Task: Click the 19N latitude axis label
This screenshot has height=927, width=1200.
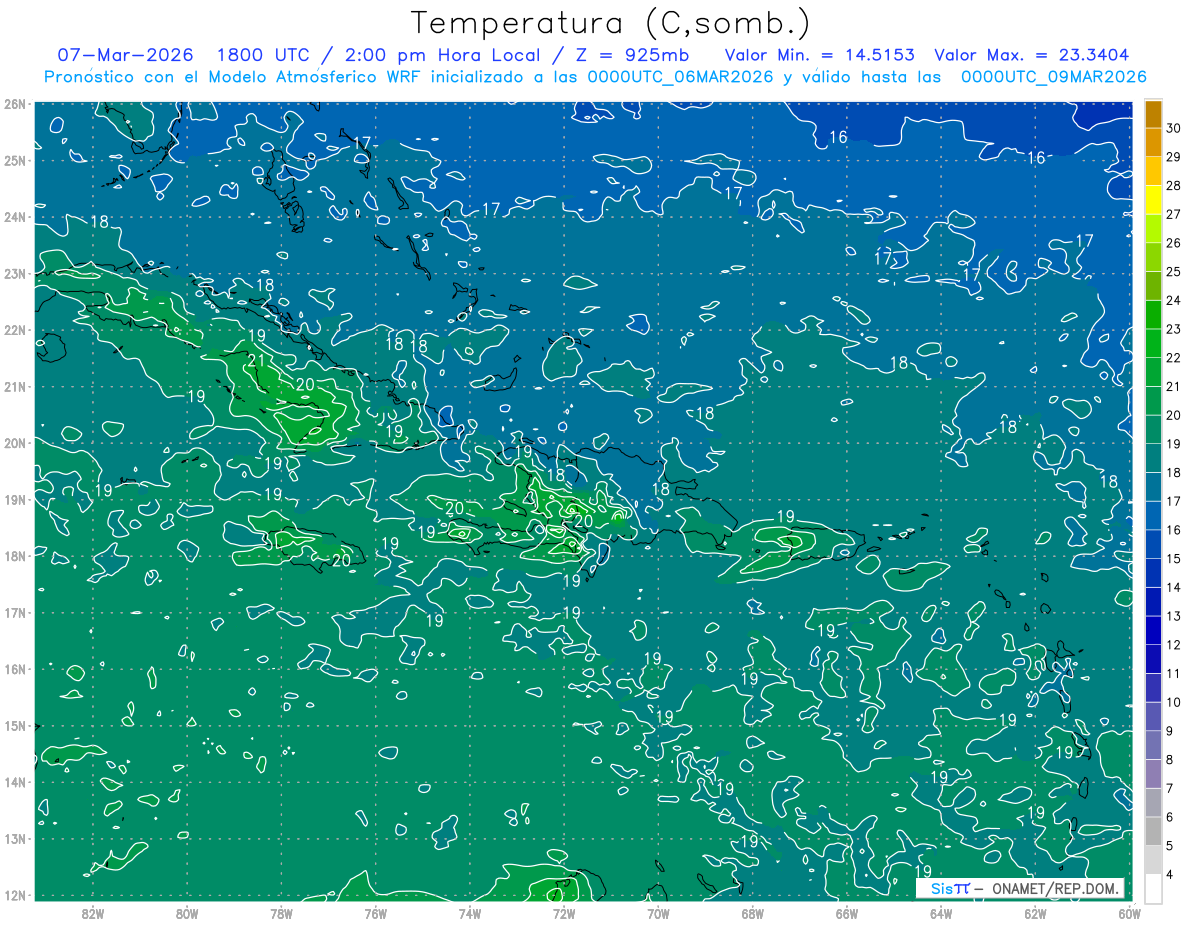Action: pyautogui.click(x=14, y=500)
